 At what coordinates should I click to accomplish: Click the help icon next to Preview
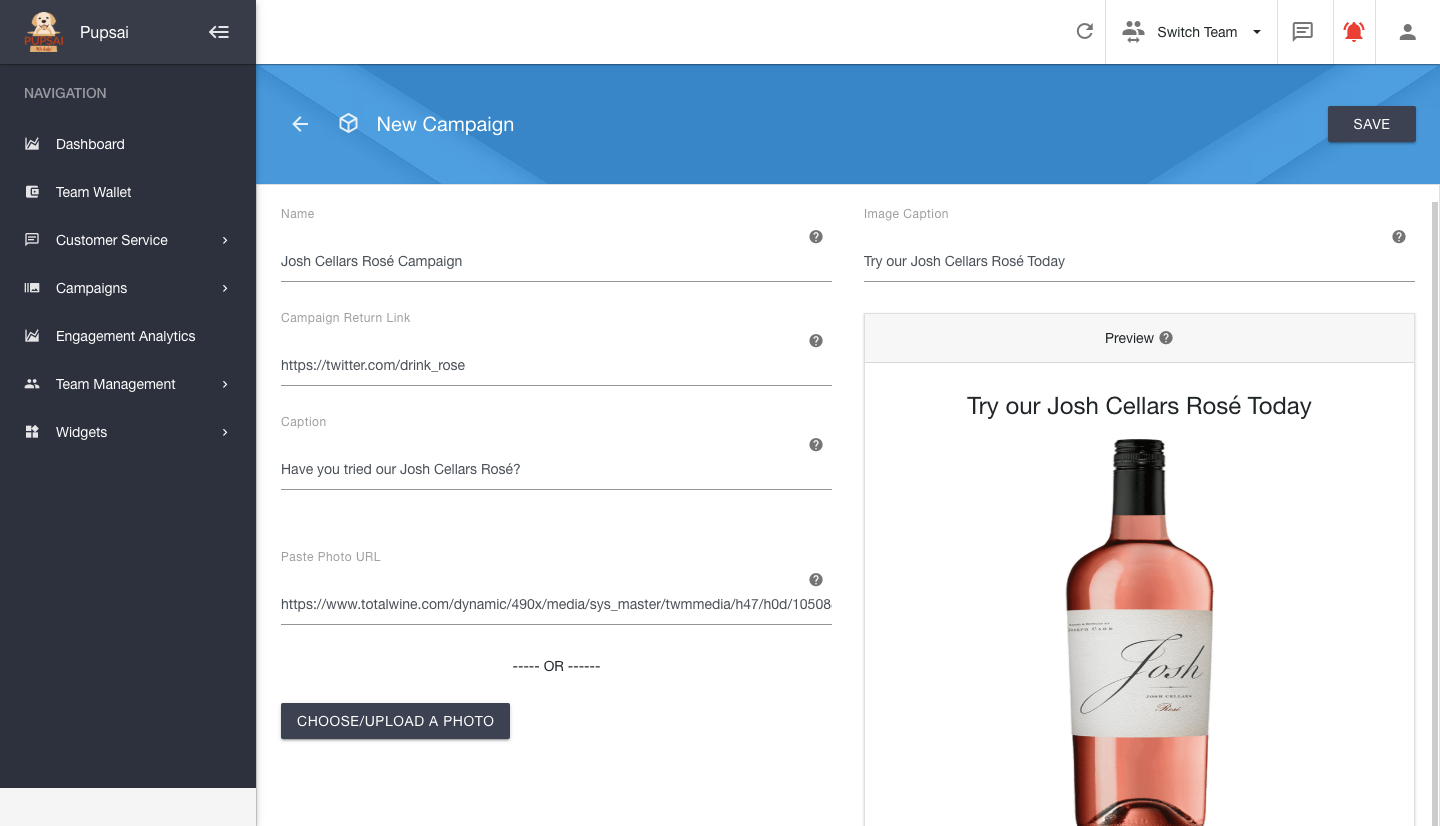tap(1166, 338)
